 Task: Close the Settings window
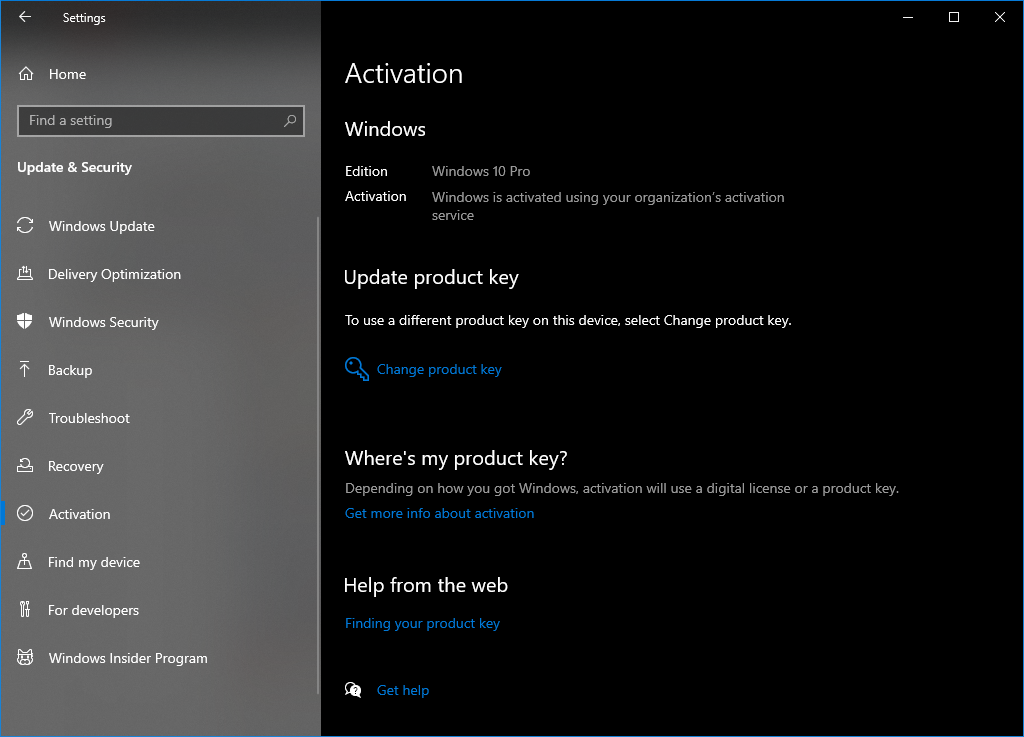999,18
